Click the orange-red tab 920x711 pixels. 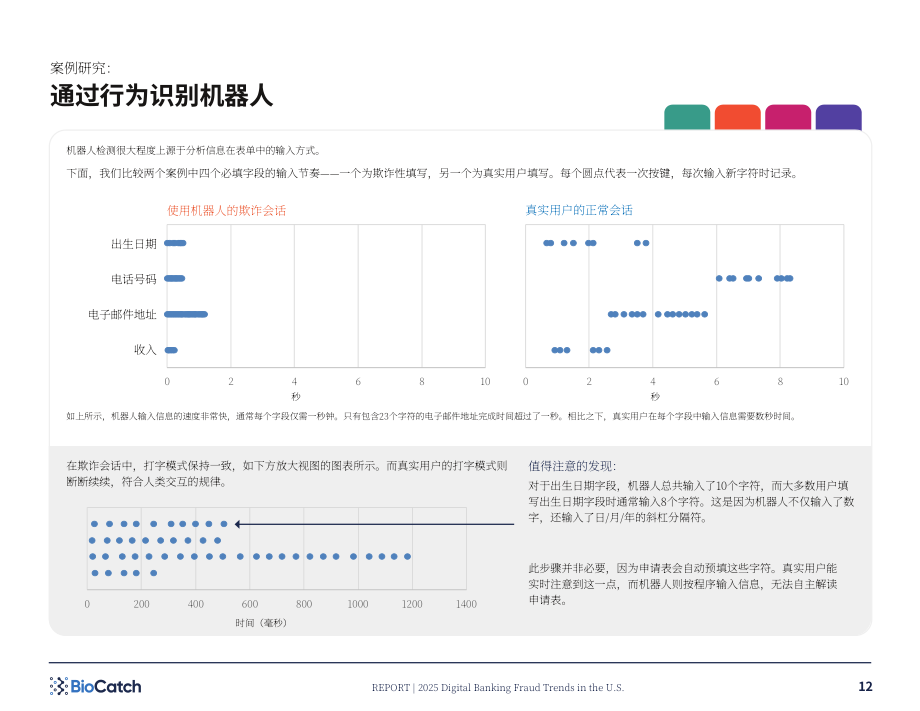738,117
